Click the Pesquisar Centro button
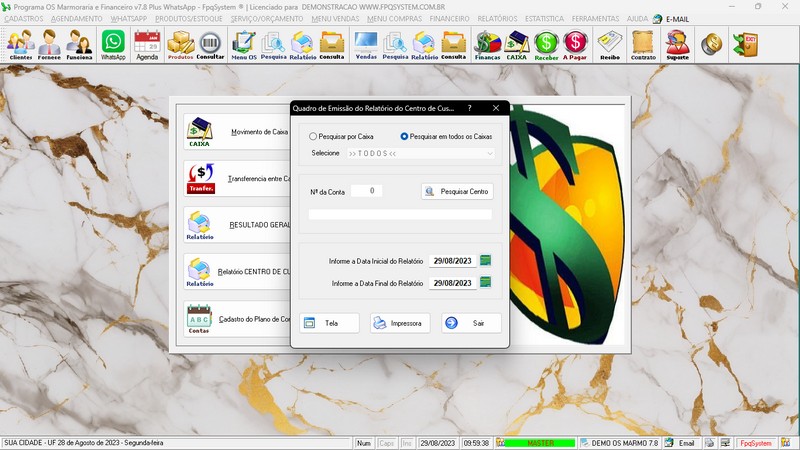The width and height of the screenshot is (800, 450). (457, 191)
